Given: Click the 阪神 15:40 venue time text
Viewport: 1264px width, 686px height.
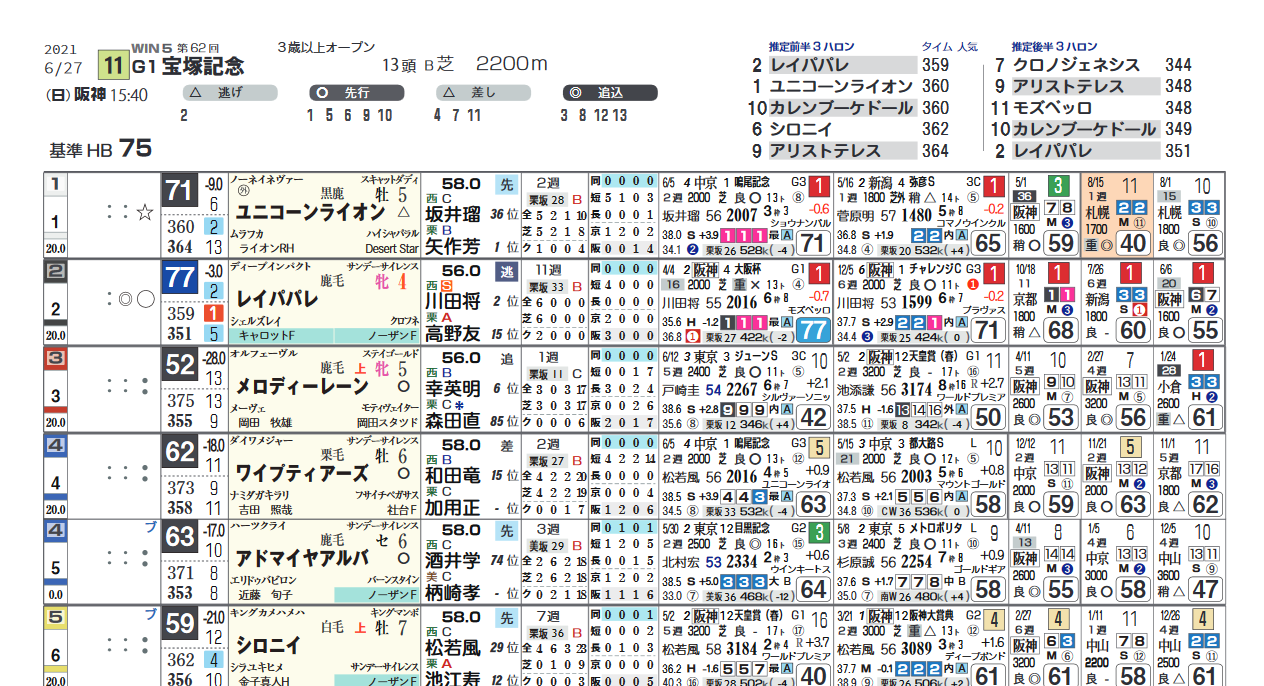Looking at the screenshot, I should (109, 96).
